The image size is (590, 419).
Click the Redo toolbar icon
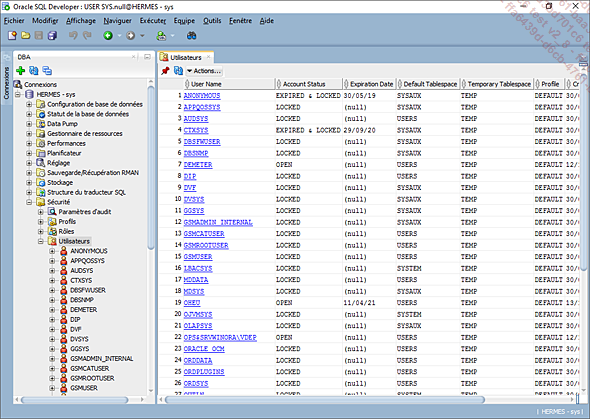tap(87, 35)
